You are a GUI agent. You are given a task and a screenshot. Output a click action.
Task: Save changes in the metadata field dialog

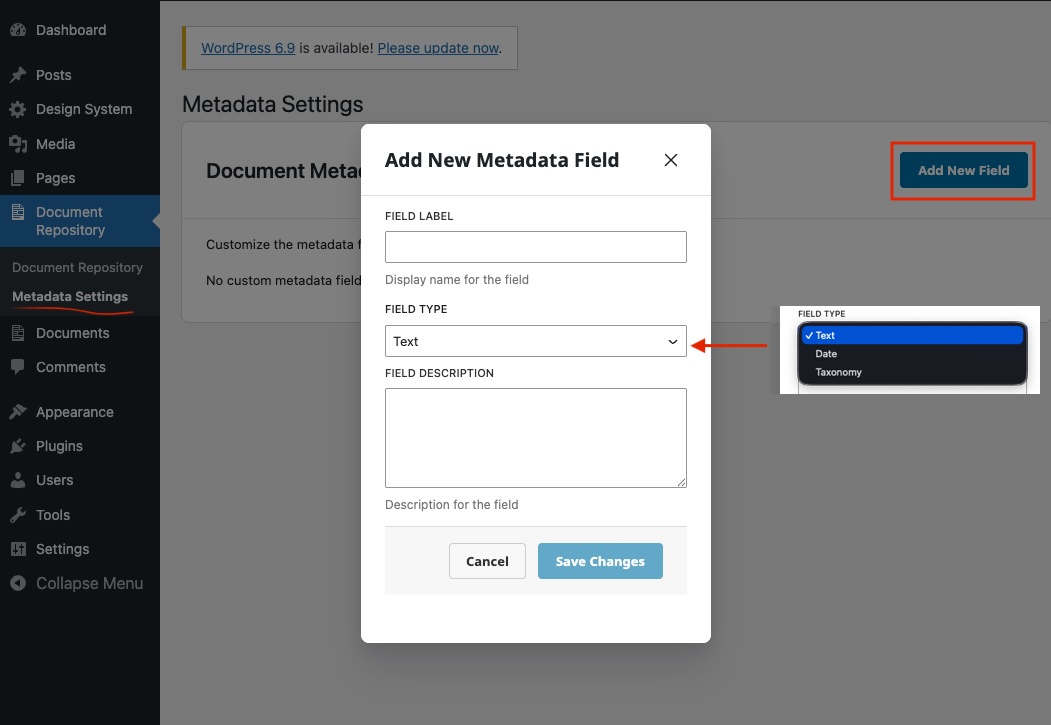click(600, 561)
